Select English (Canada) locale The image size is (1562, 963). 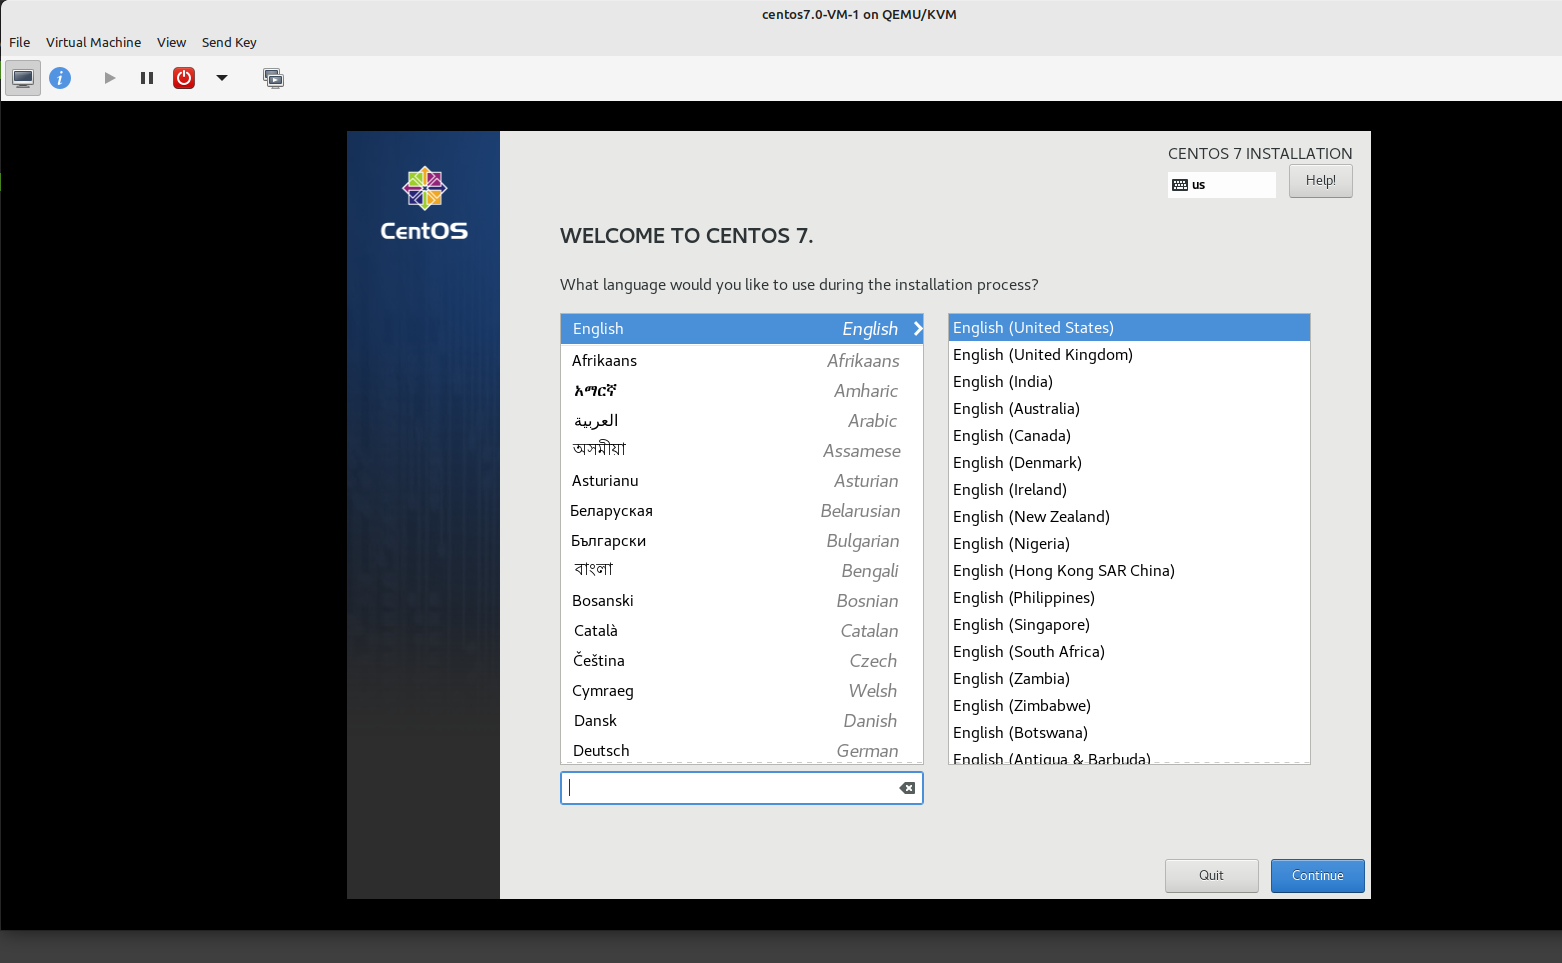[1129, 435]
